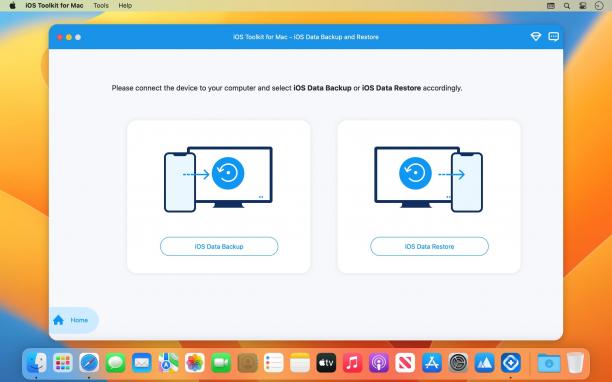Open the feedback chat bubble icon
Viewport: 612px width, 382px height.
[553, 37]
